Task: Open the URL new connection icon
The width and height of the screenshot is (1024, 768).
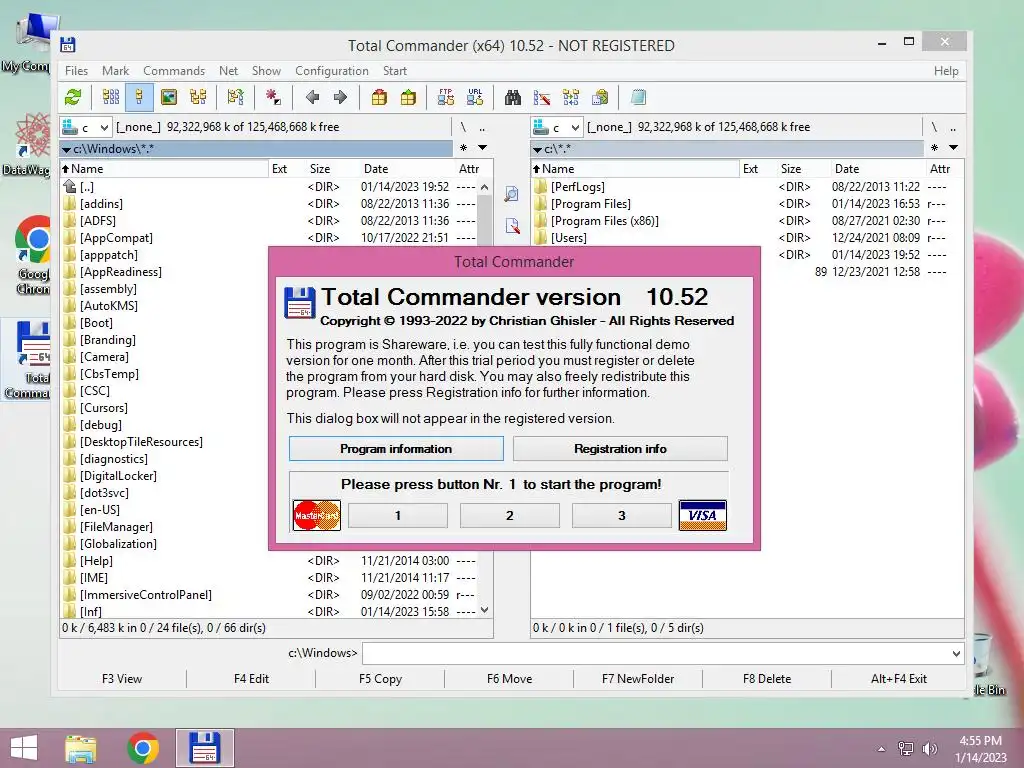Action: (475, 98)
